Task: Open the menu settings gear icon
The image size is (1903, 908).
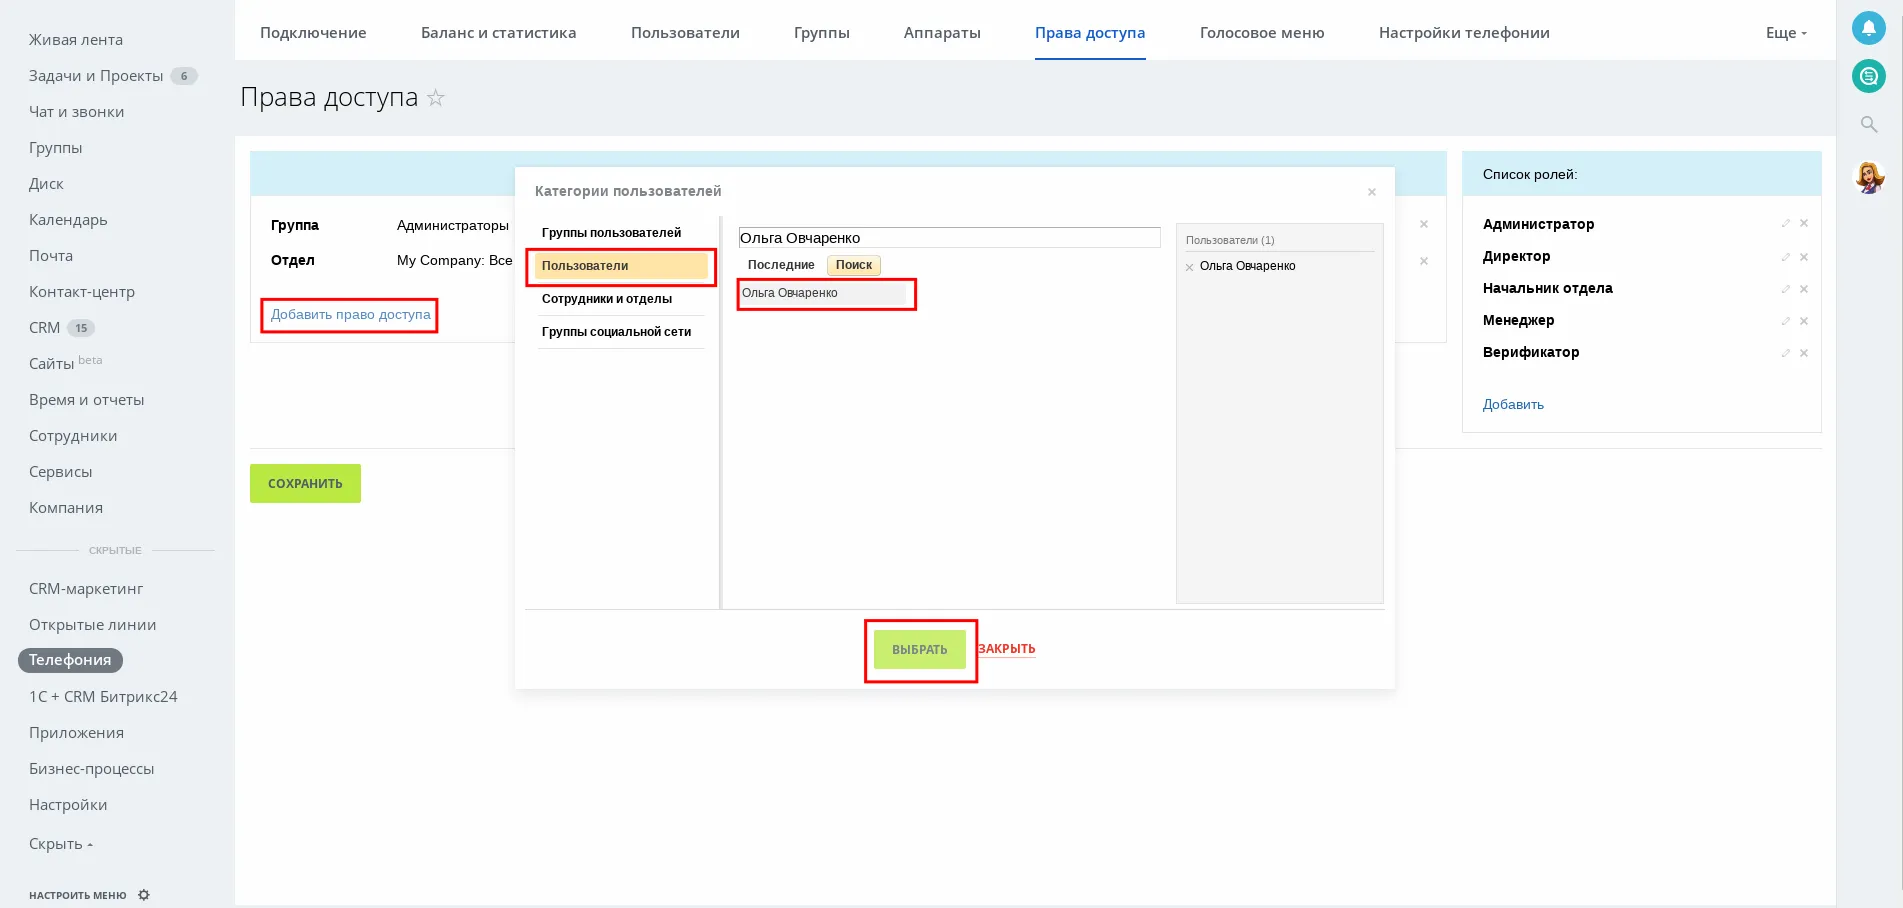Action: pyautogui.click(x=144, y=895)
